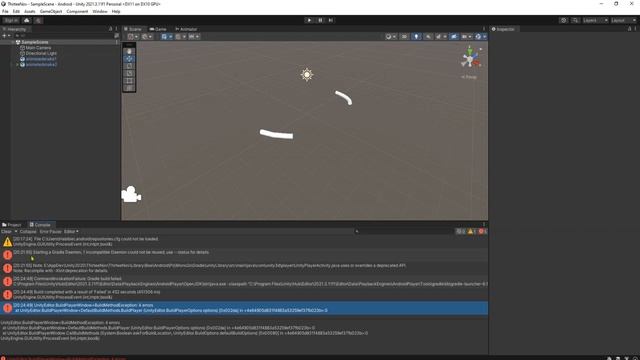Start Play mode with the Play button
This screenshot has height=360, width=640.
pos(309,20)
